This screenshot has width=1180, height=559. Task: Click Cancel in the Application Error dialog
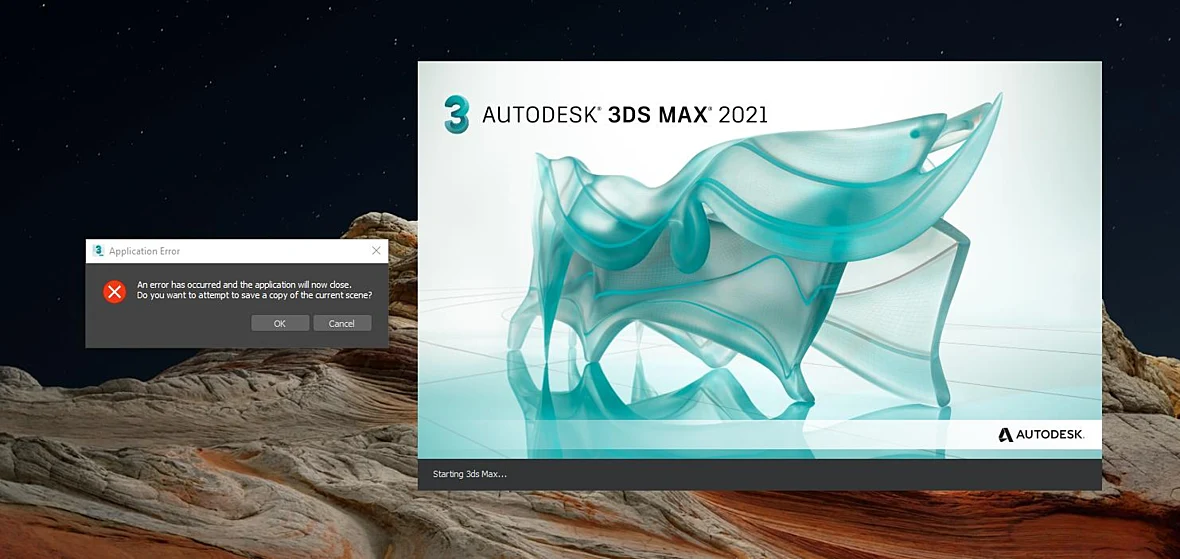click(x=341, y=324)
